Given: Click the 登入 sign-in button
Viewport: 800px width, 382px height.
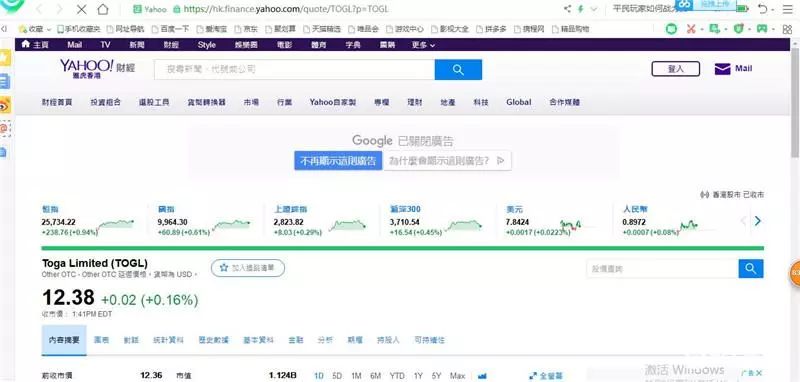Looking at the screenshot, I should tap(676, 69).
